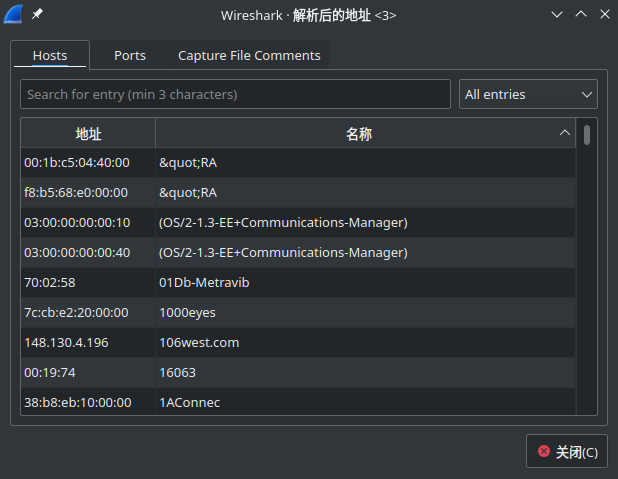Screen dimensions: 618x479
Task: Click the name 106west.com
Action: pyautogui.click(x=199, y=342)
